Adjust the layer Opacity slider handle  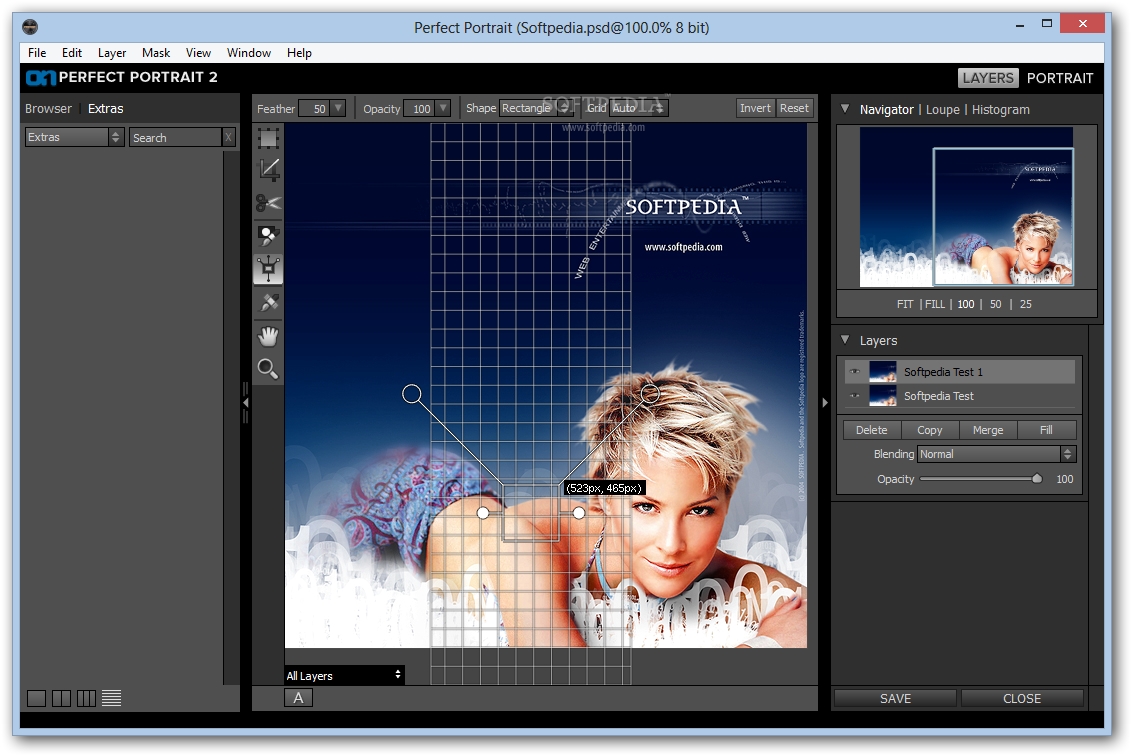point(1037,478)
